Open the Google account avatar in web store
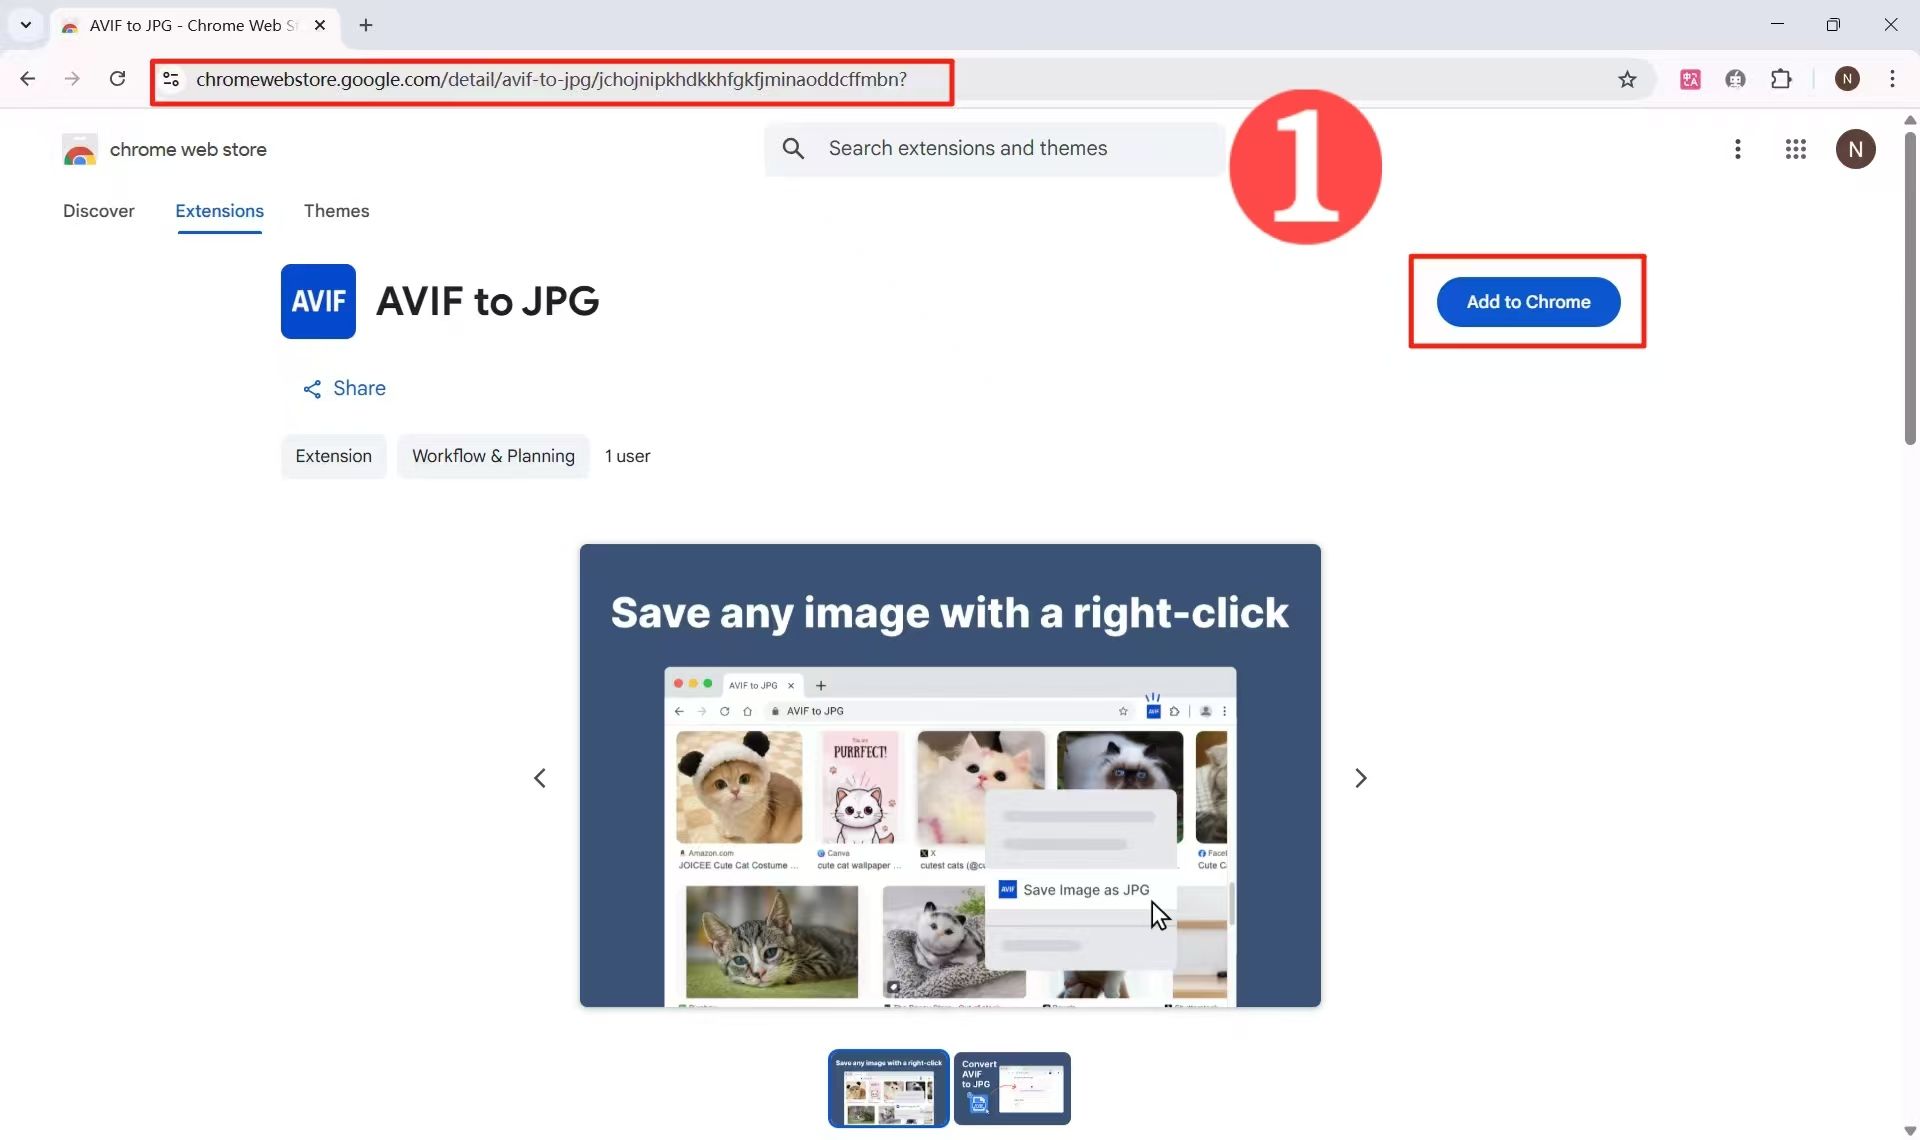This screenshot has height=1140, width=1920. 1855,149
